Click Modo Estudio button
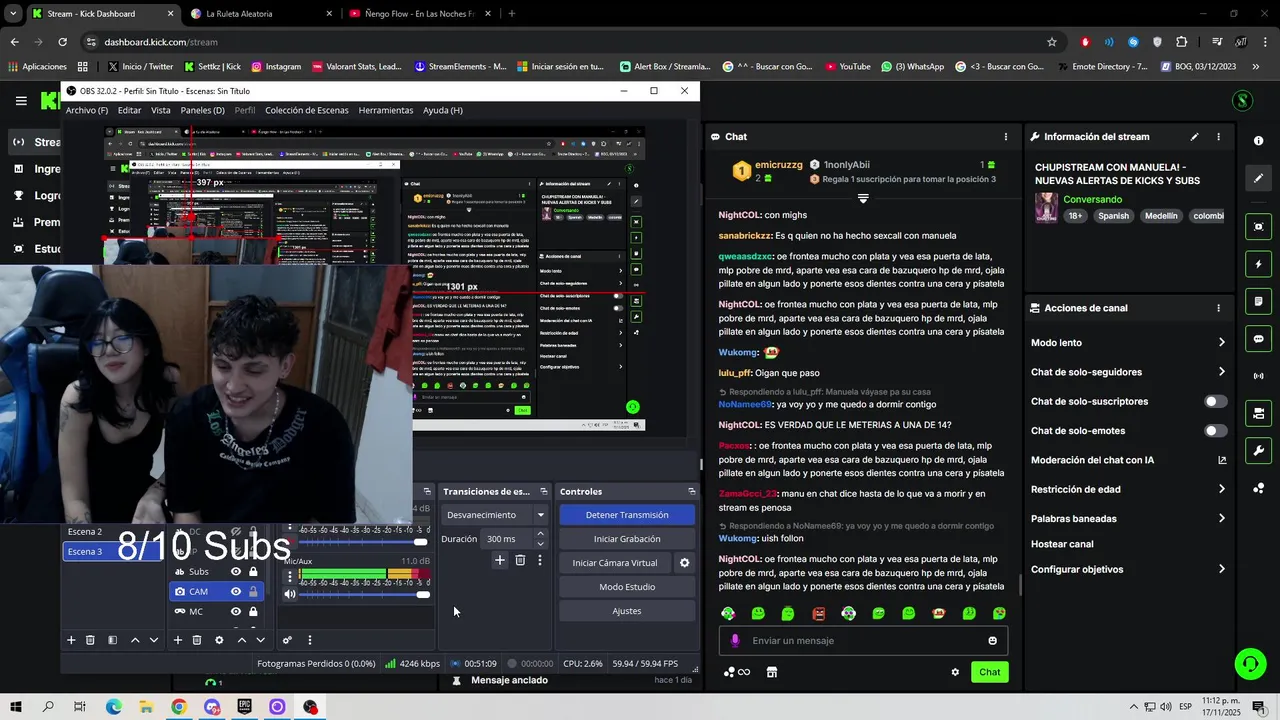 click(x=627, y=587)
